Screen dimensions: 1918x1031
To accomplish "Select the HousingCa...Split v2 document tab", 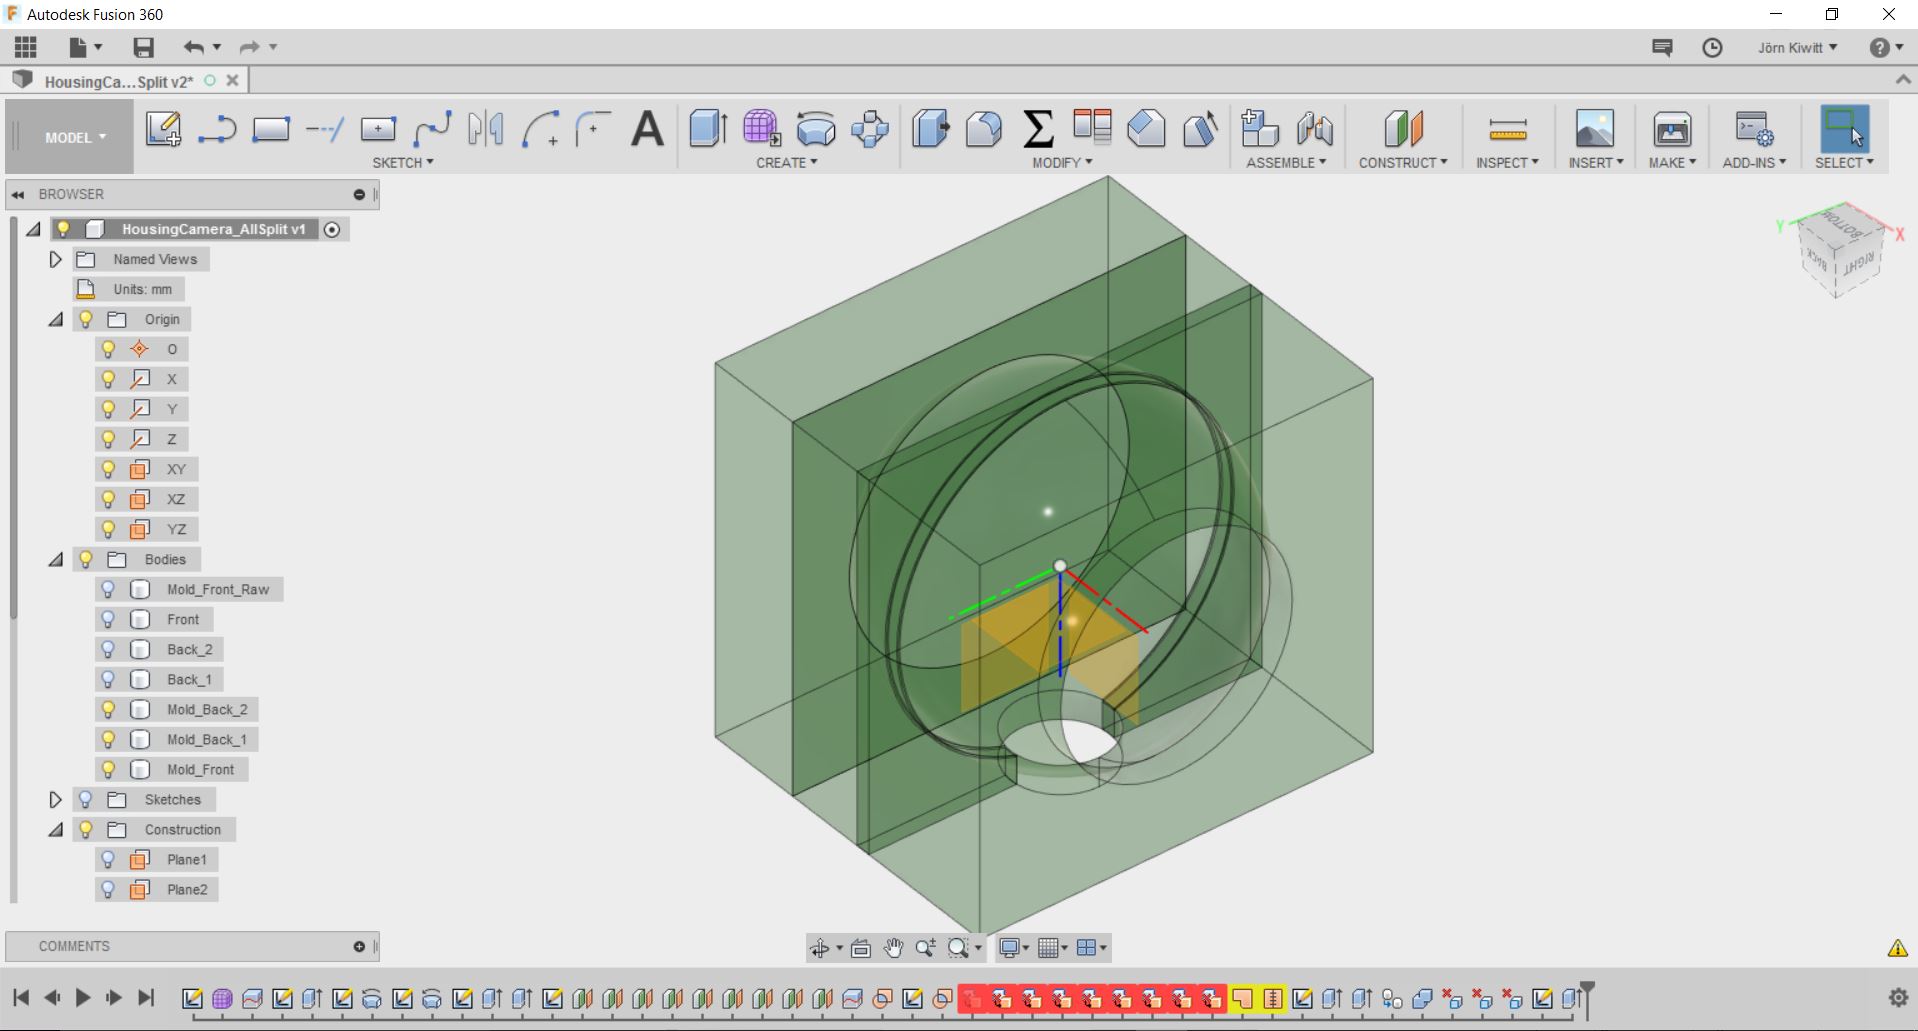I will point(118,81).
